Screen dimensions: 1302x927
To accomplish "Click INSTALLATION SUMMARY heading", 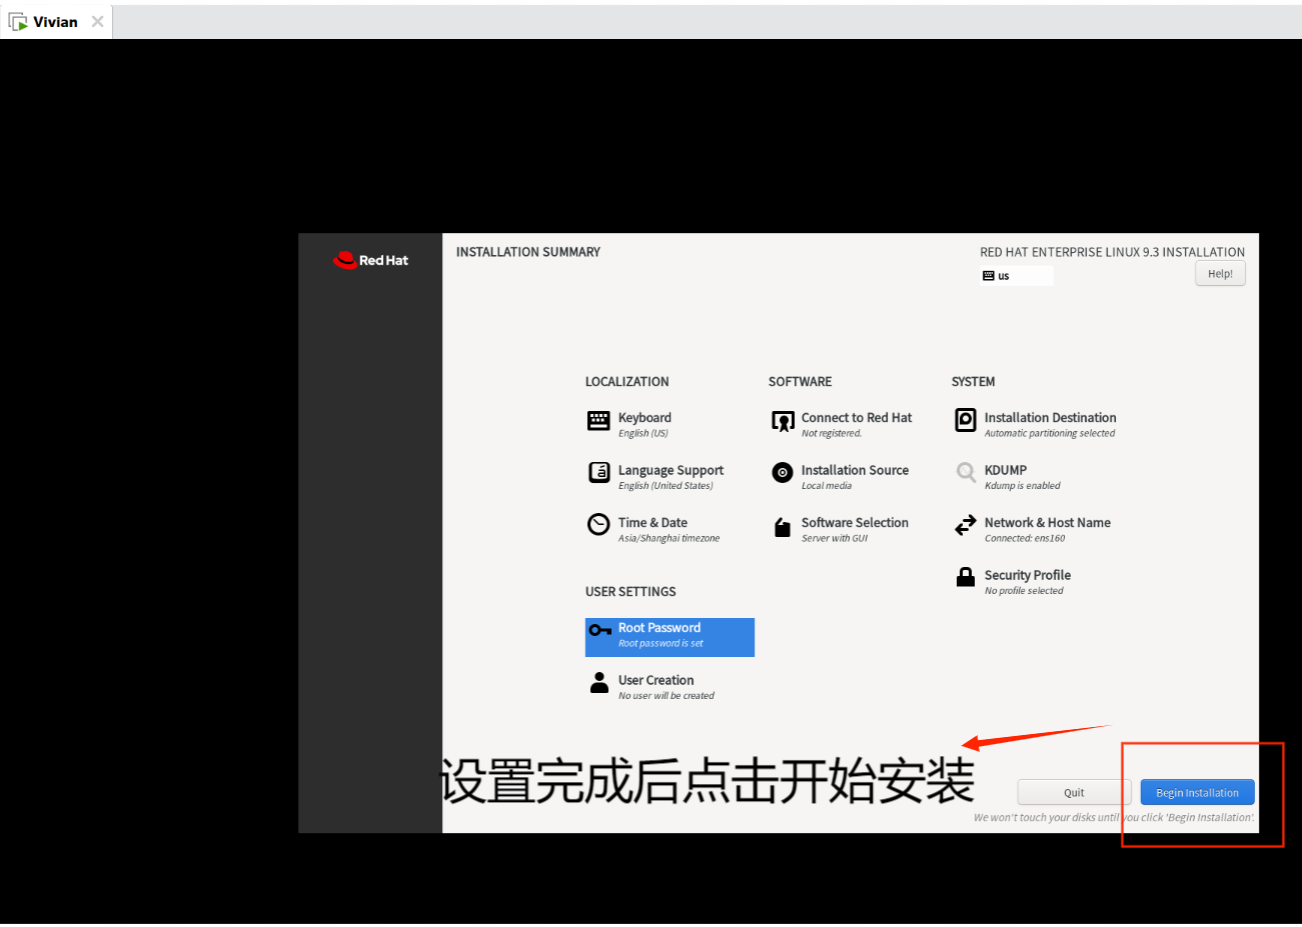I will (528, 252).
